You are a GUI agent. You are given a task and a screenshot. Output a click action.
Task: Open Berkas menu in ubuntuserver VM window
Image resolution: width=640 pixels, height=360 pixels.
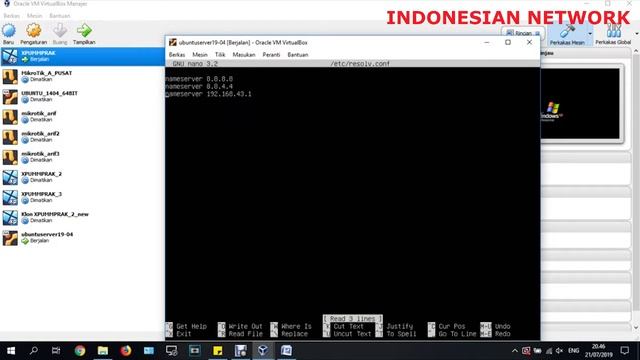click(177, 55)
